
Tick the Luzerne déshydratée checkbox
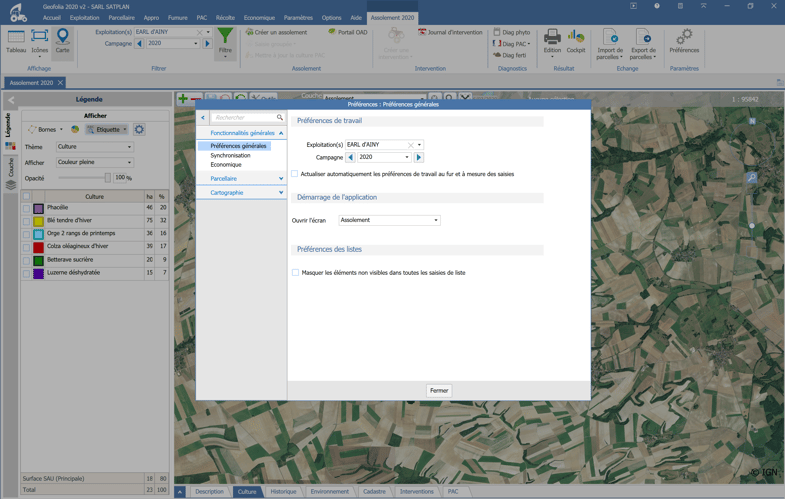coord(27,273)
